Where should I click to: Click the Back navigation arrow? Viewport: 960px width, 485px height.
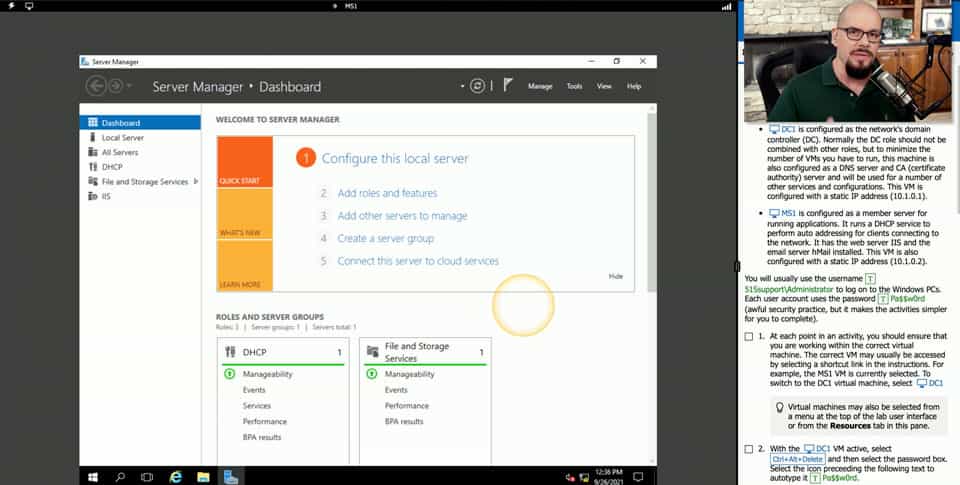[x=96, y=86]
